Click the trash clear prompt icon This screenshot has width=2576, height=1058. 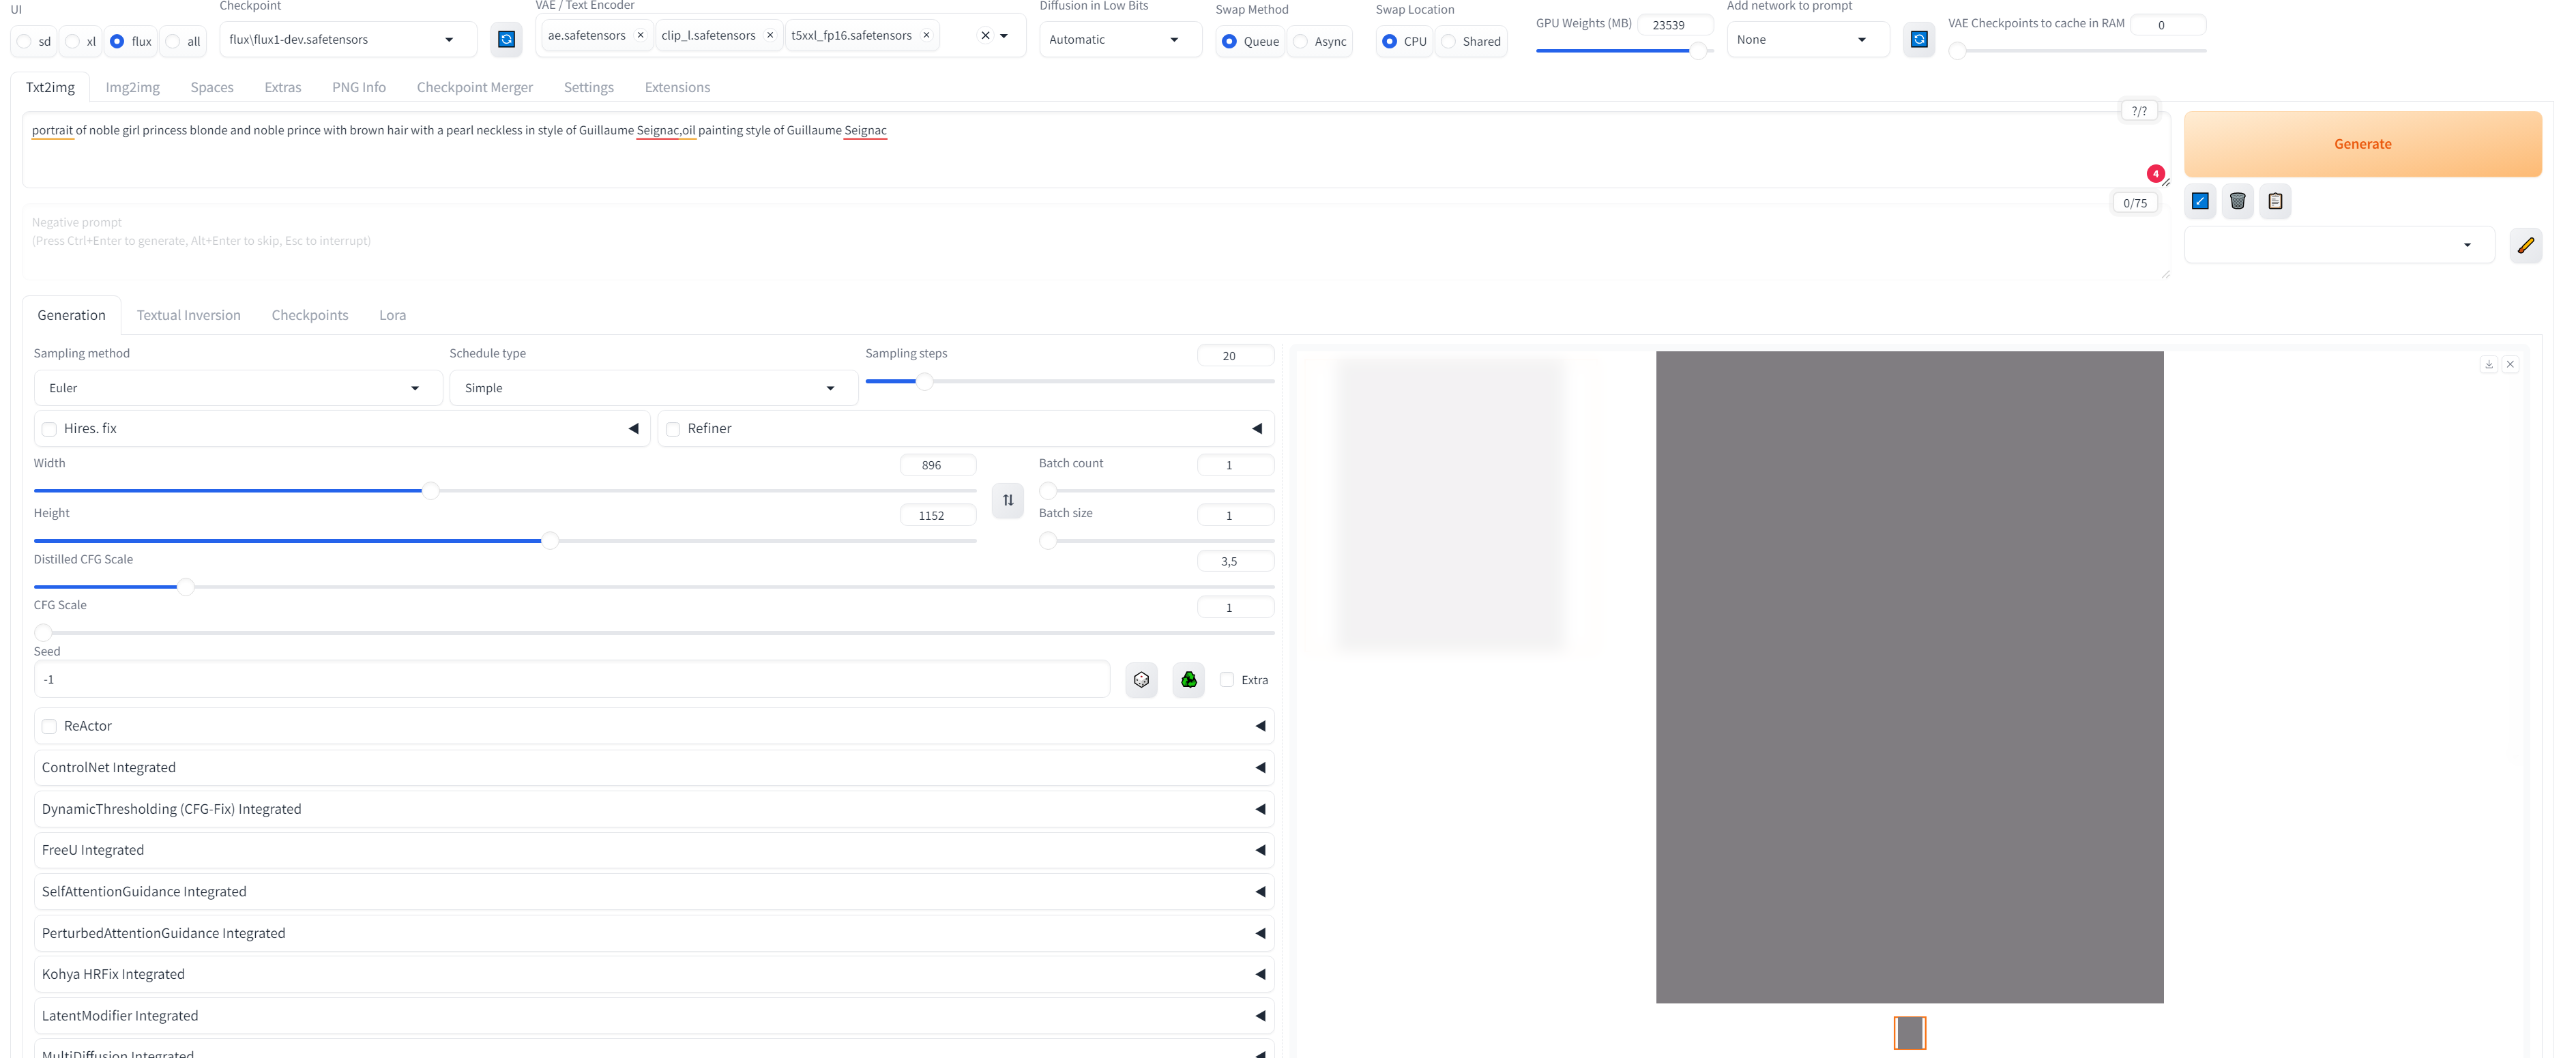coord(2237,202)
